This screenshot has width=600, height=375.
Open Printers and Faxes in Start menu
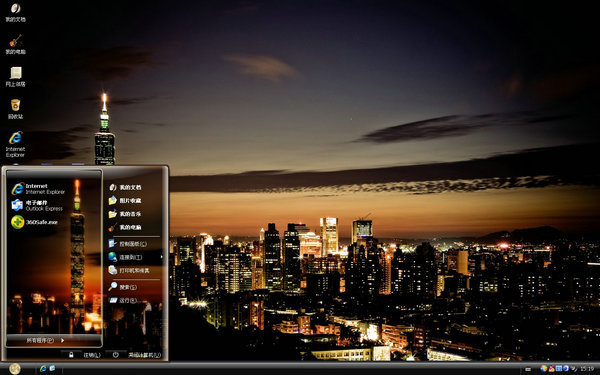click(x=129, y=270)
